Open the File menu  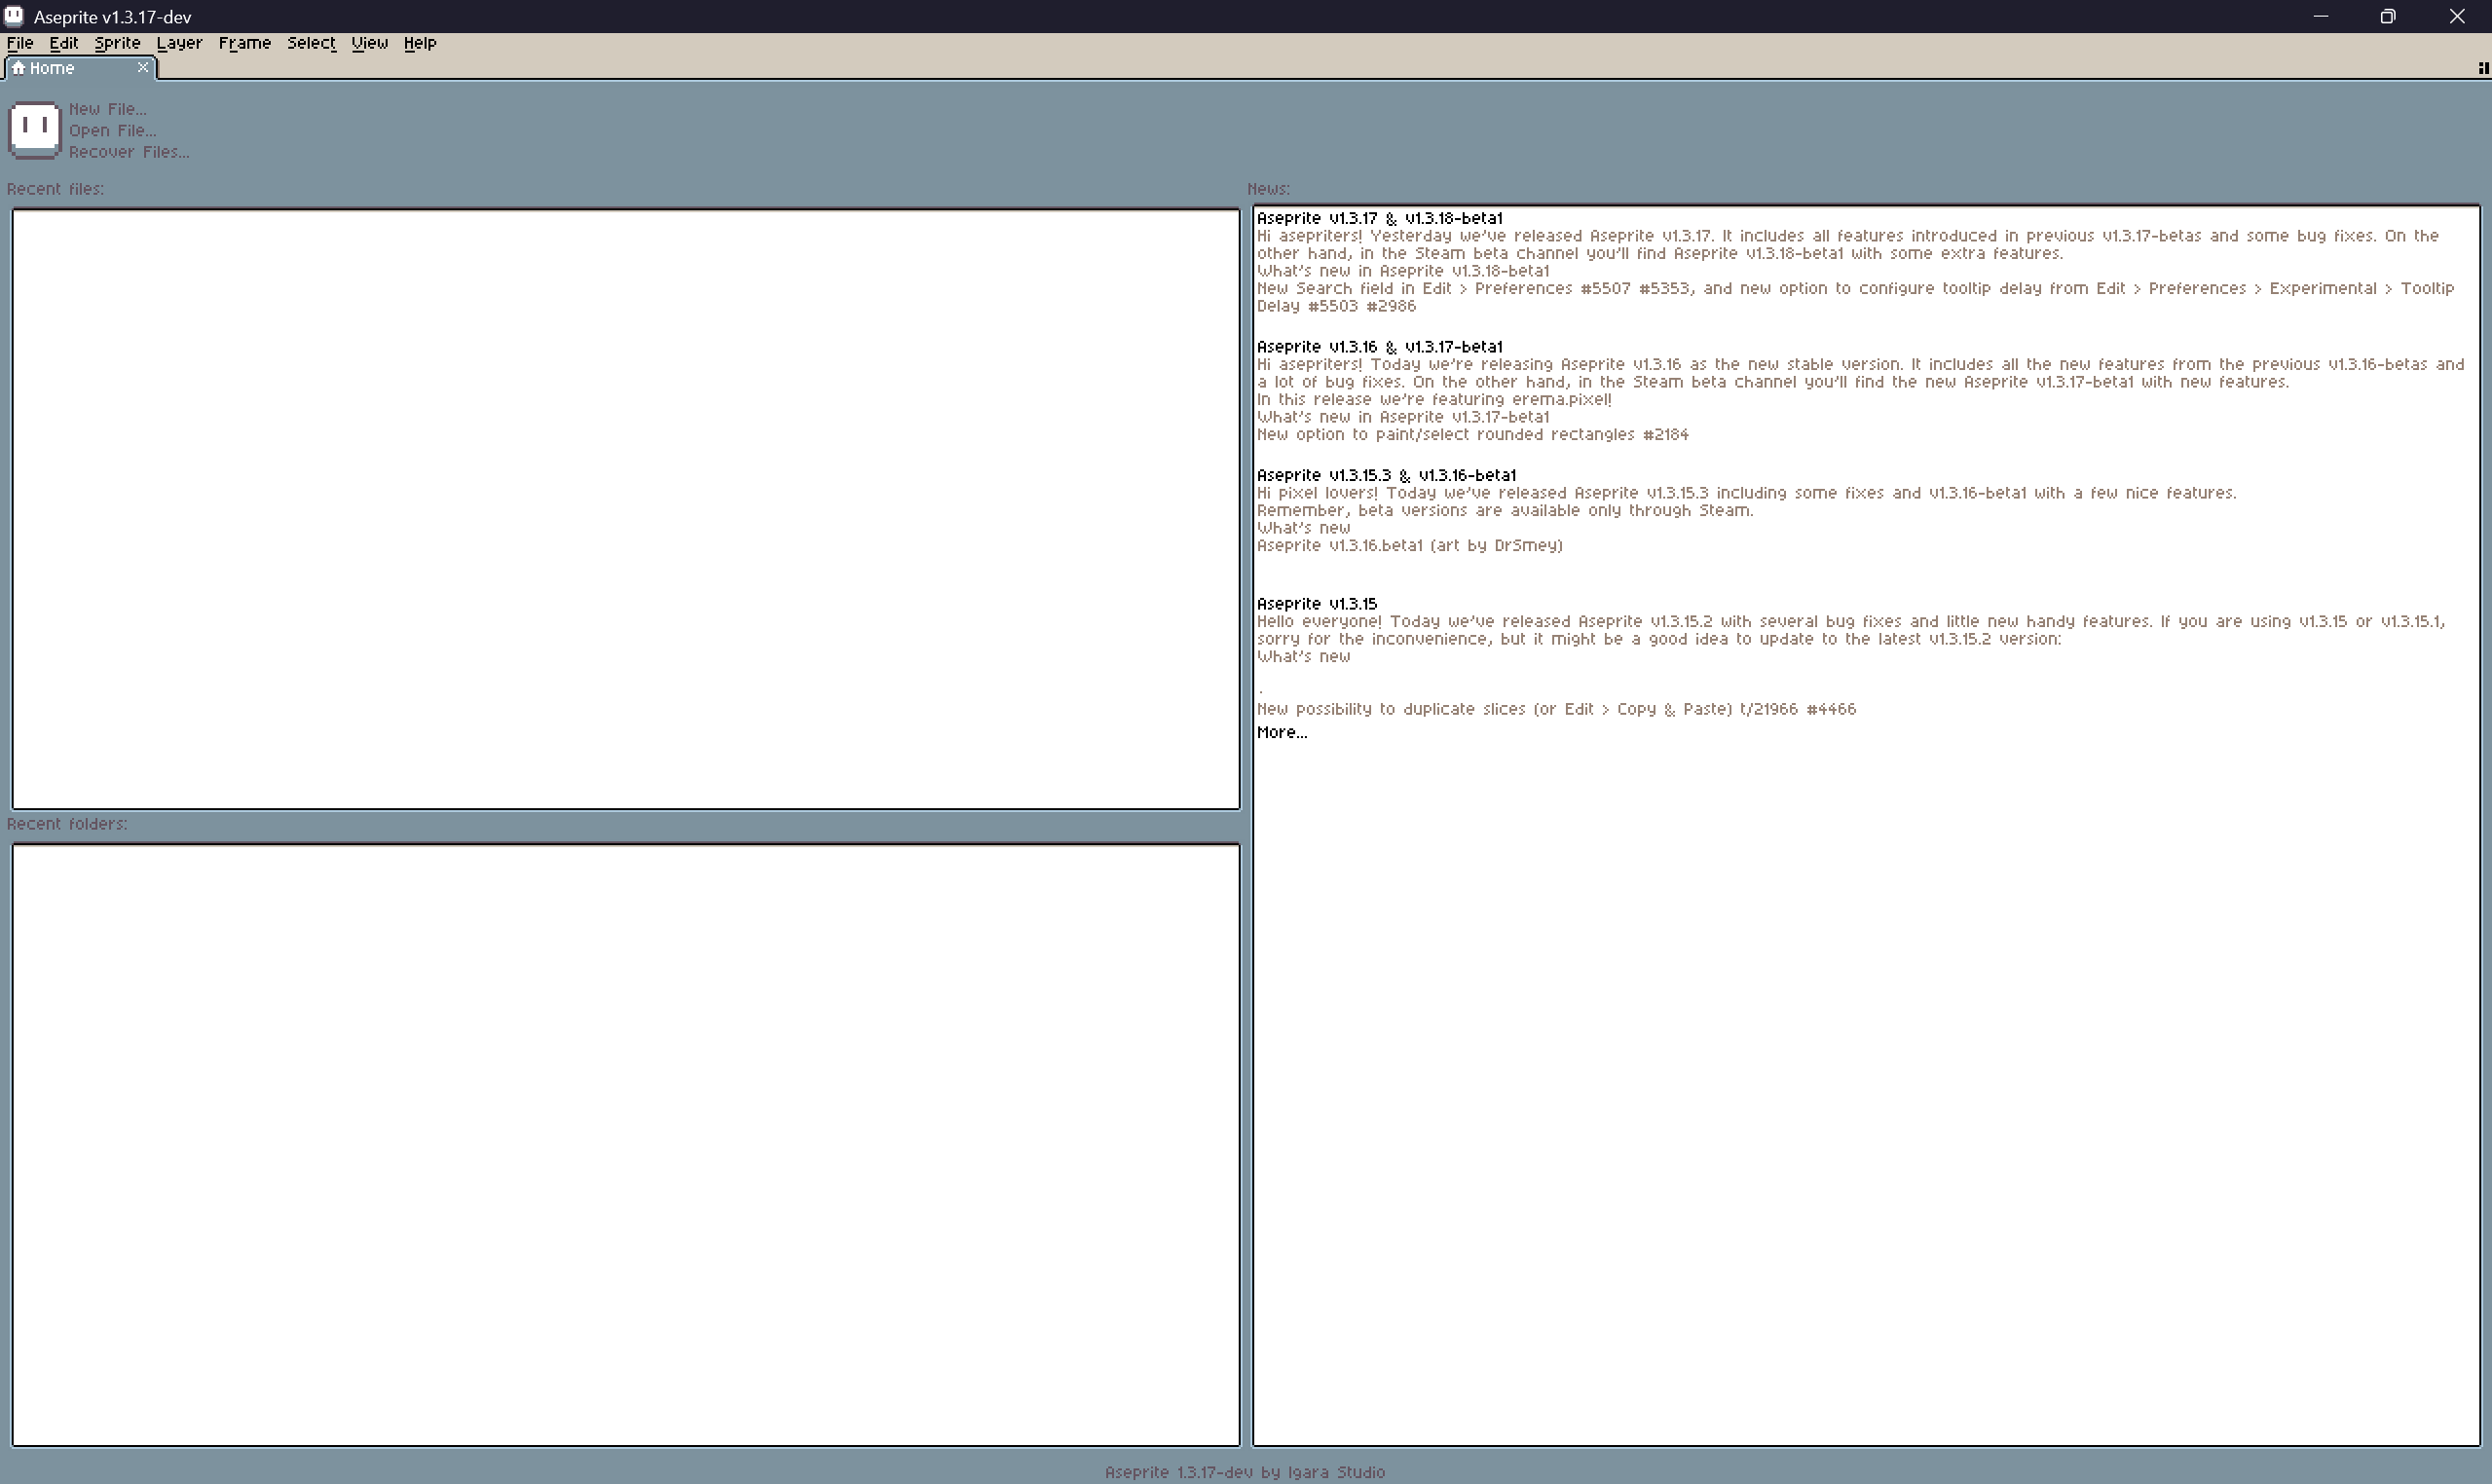(x=20, y=43)
